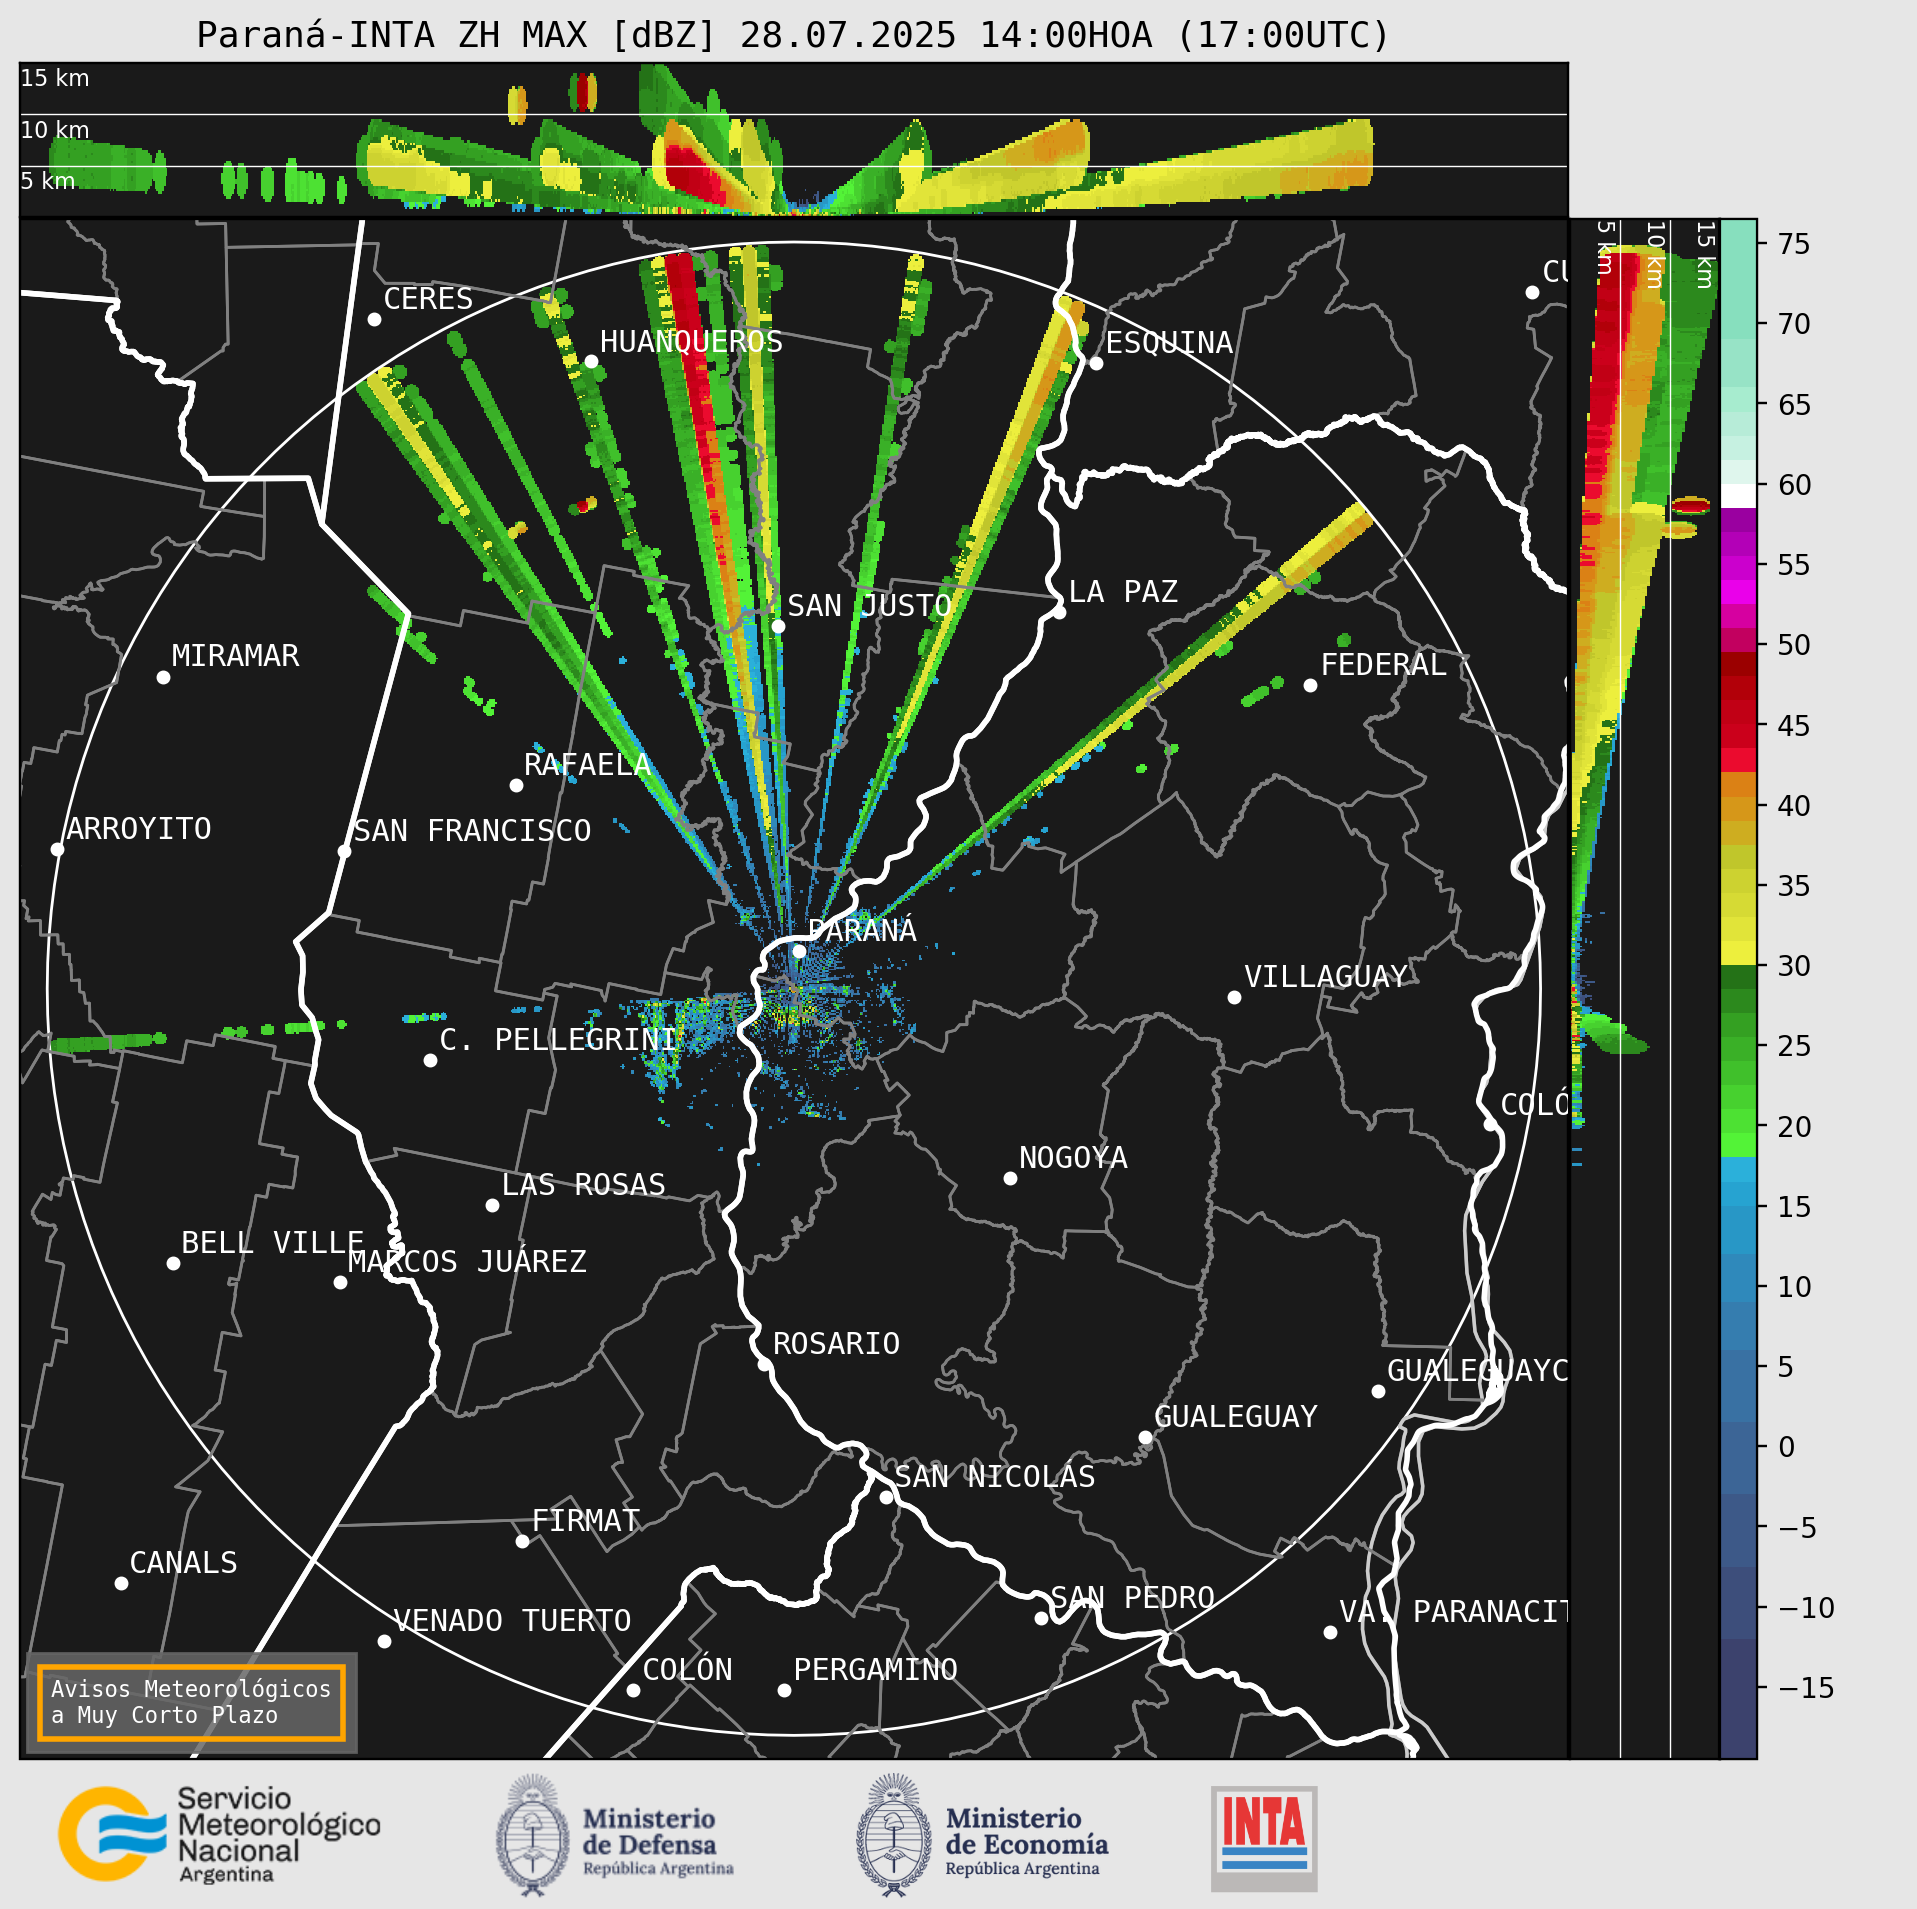Select the VILLAGUAY city marker dot
The height and width of the screenshot is (1909, 1917).
tap(1234, 997)
